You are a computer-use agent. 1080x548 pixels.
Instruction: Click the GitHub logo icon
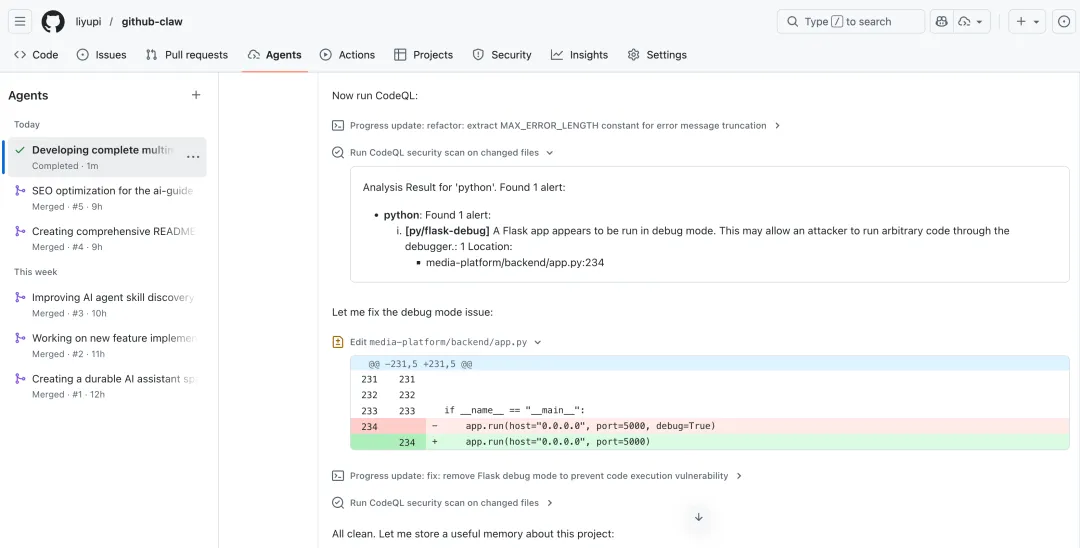(x=53, y=21)
